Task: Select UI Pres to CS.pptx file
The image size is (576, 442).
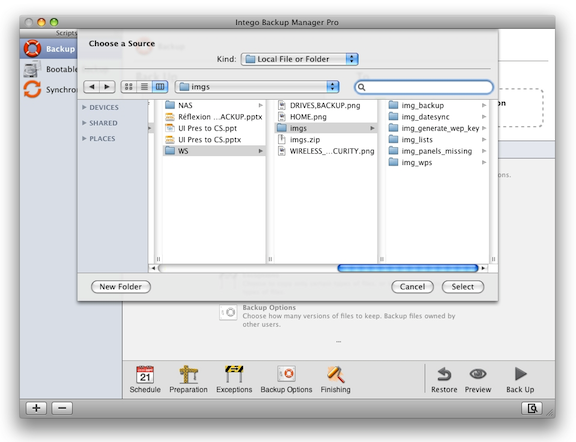Action: [x=214, y=140]
